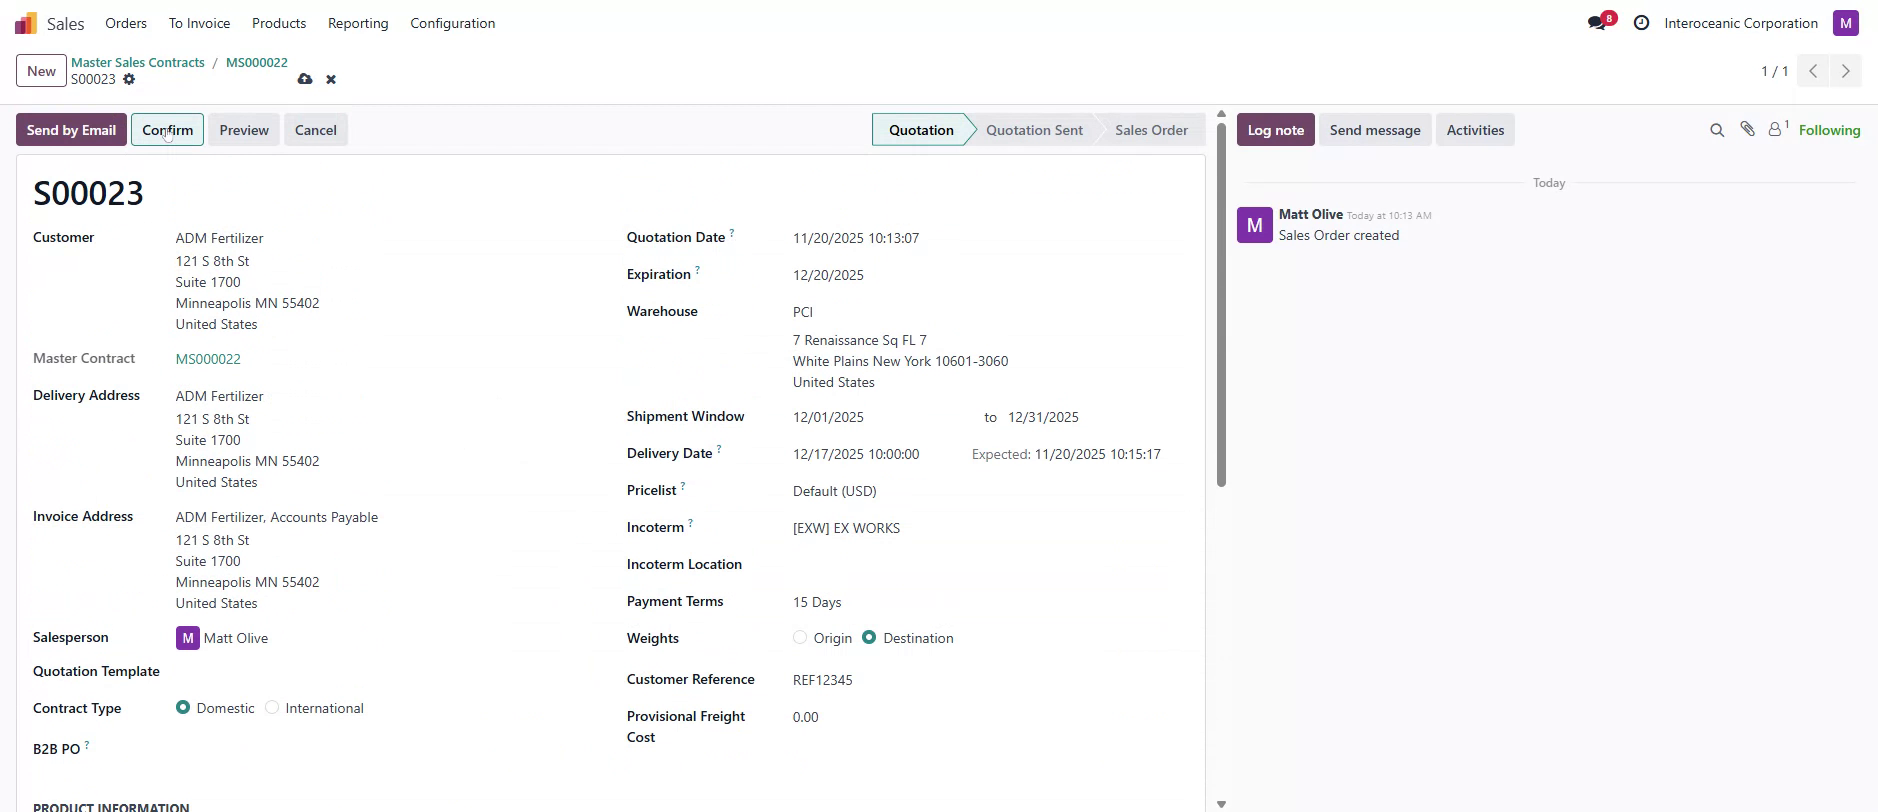Open Master Sales Contracts breadcrumb
Viewport: 1878px width, 812px height.
tap(138, 62)
